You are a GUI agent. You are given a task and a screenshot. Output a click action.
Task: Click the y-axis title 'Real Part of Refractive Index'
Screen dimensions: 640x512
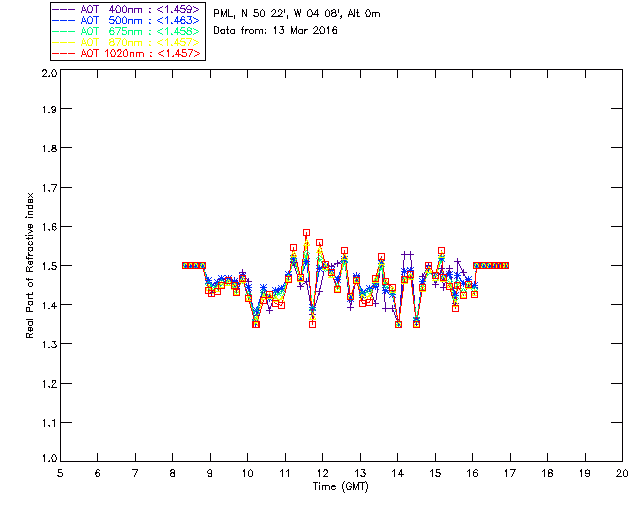pos(29,265)
